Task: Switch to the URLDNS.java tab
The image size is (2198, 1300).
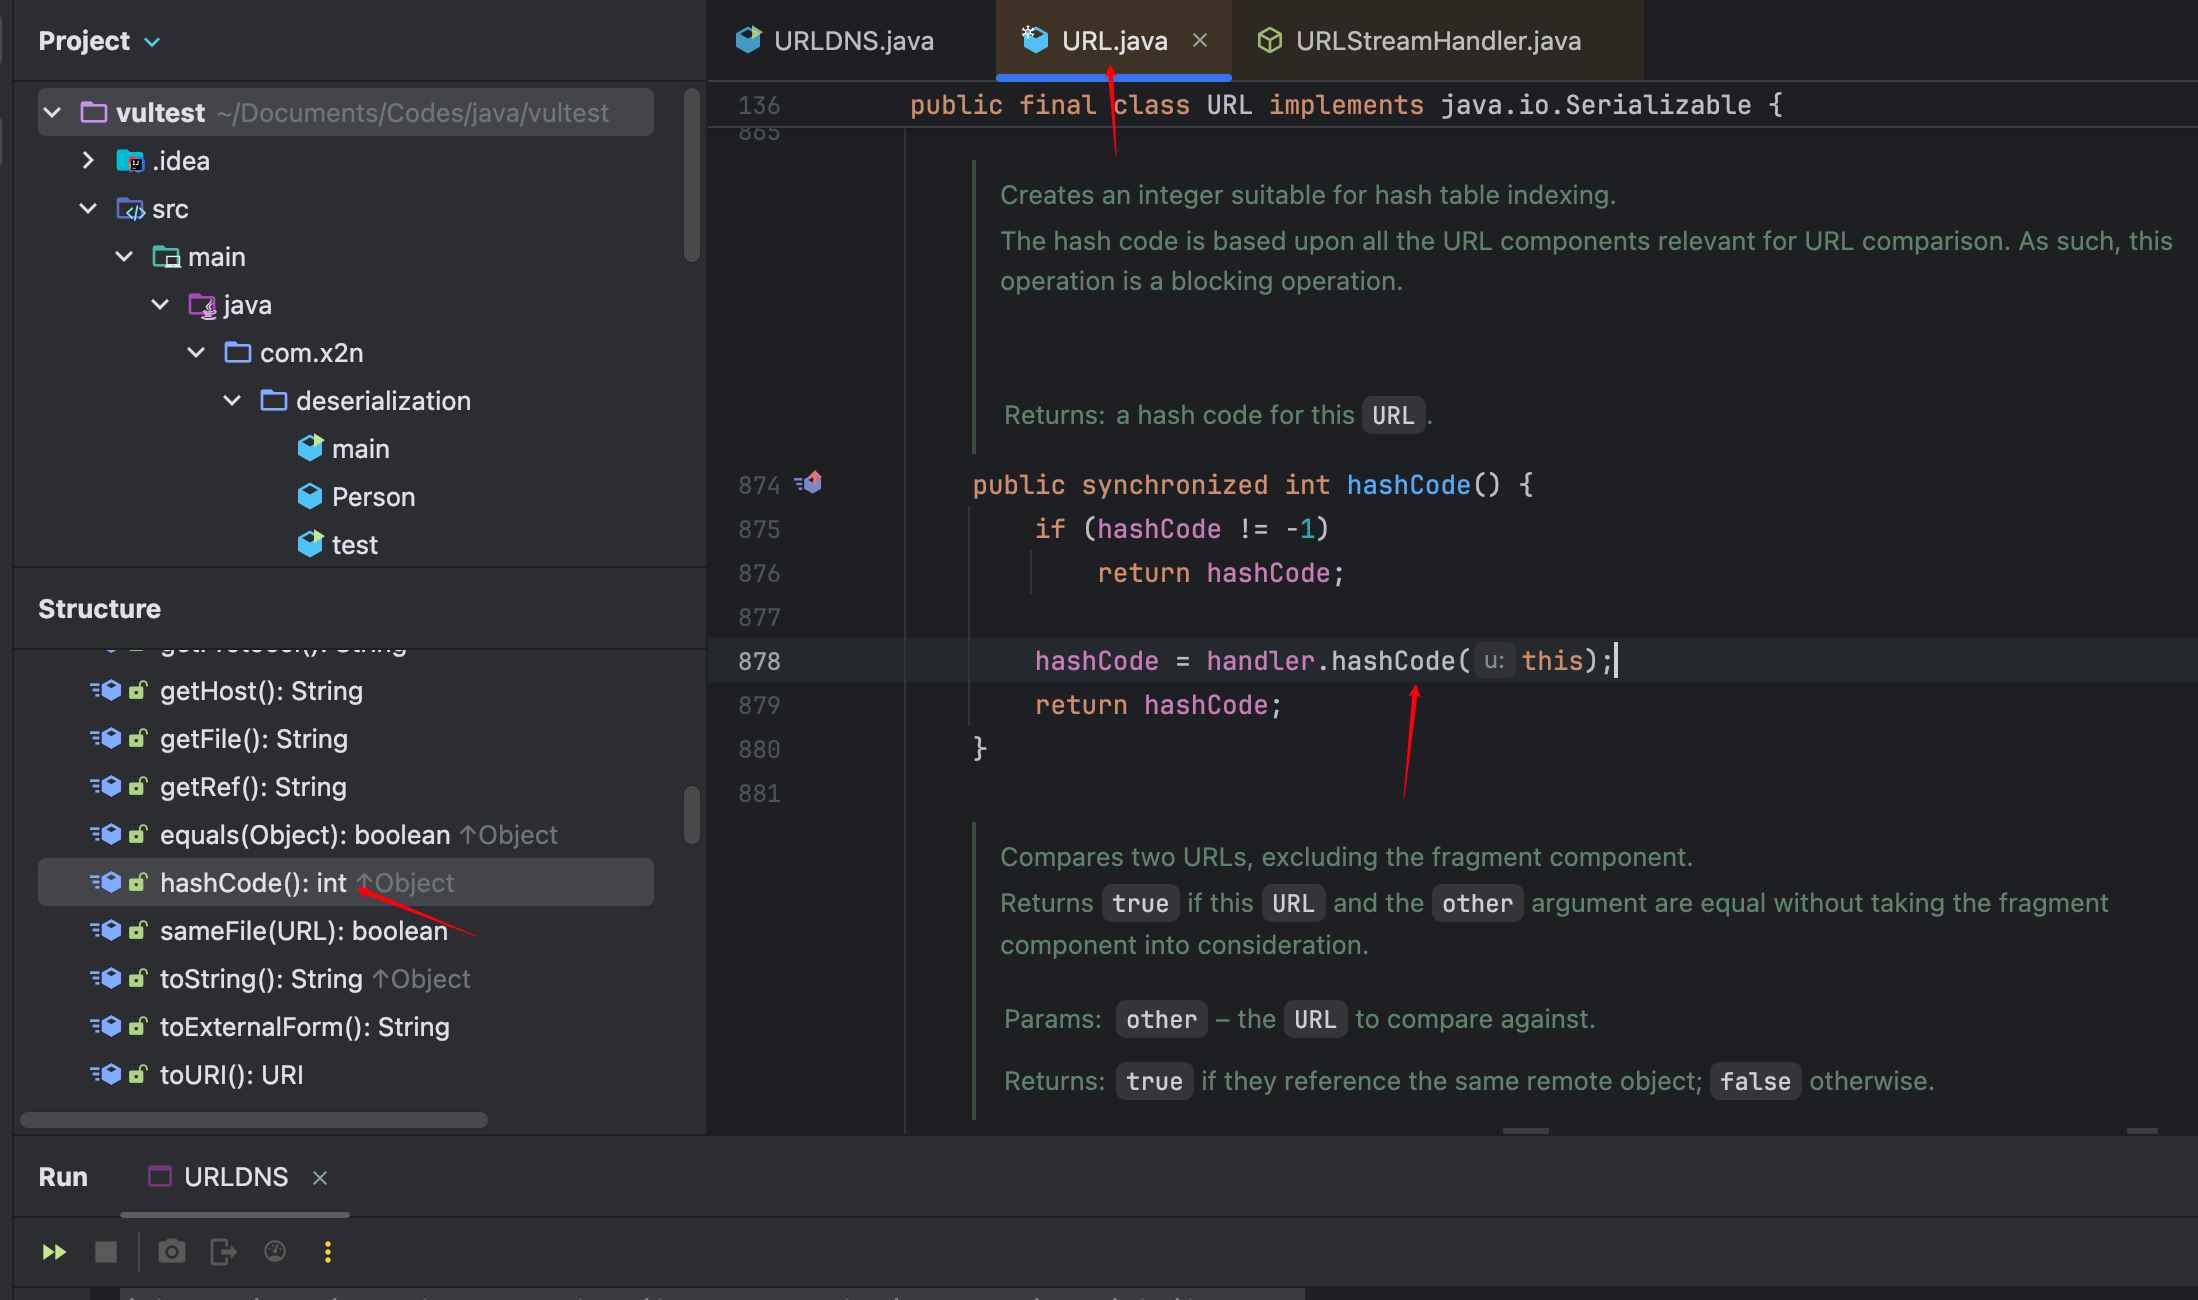Action: click(853, 40)
